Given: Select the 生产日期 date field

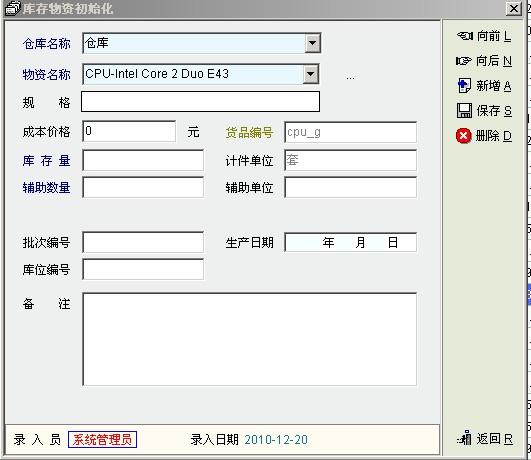Looking at the screenshot, I should tap(351, 242).
